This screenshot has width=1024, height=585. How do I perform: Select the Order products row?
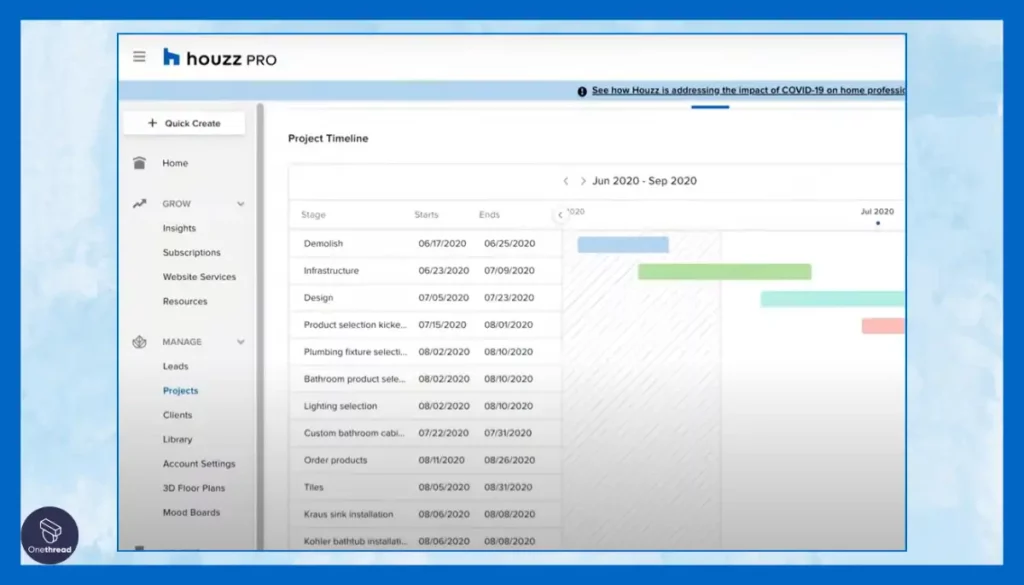tap(425, 460)
